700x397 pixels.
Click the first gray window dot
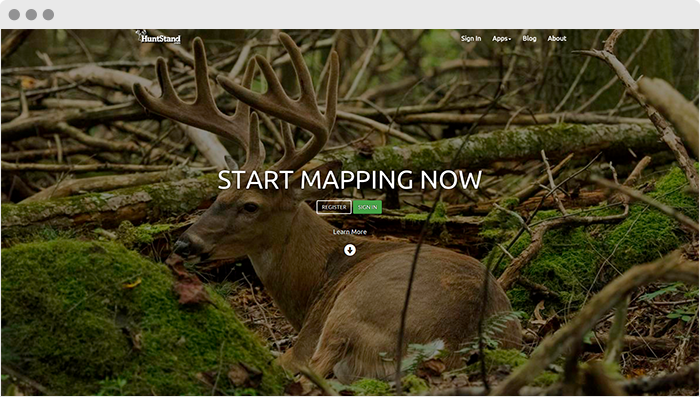(14, 15)
